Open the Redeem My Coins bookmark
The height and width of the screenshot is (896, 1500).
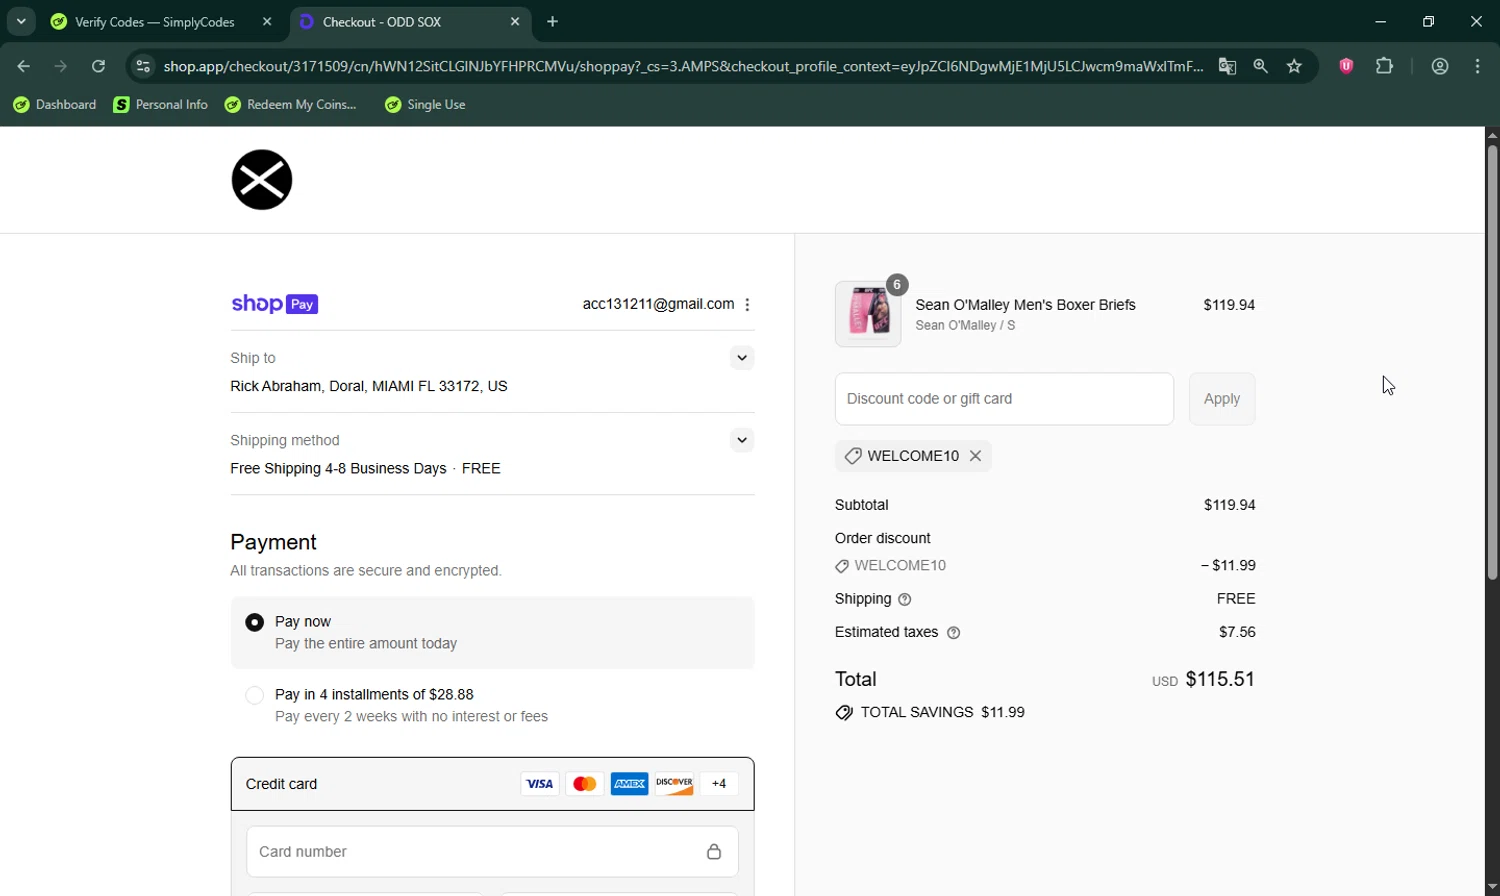(x=291, y=105)
